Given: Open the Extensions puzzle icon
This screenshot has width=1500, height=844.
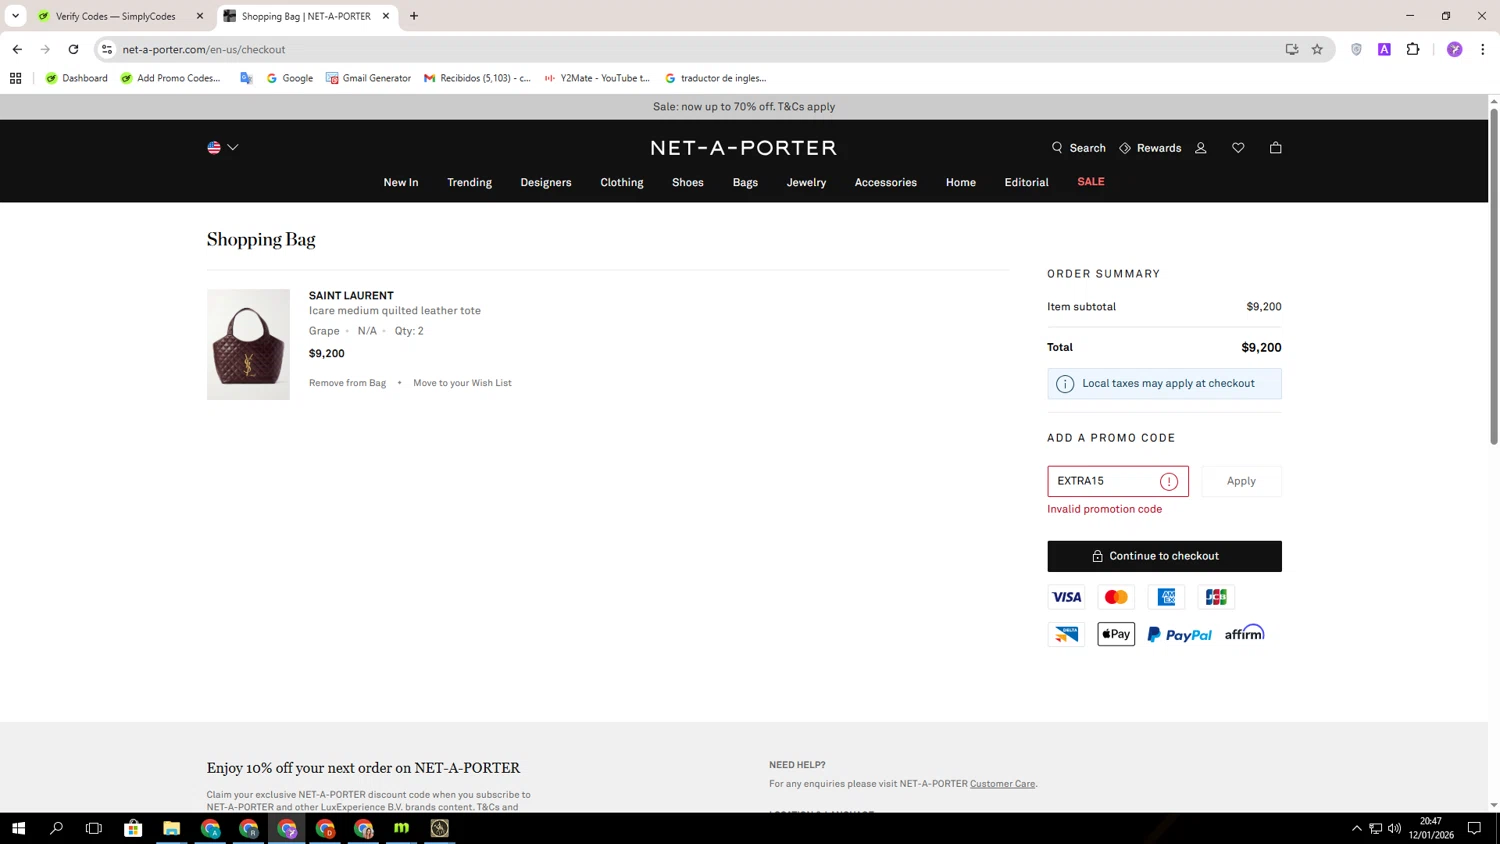Looking at the screenshot, I should pyautogui.click(x=1413, y=49).
